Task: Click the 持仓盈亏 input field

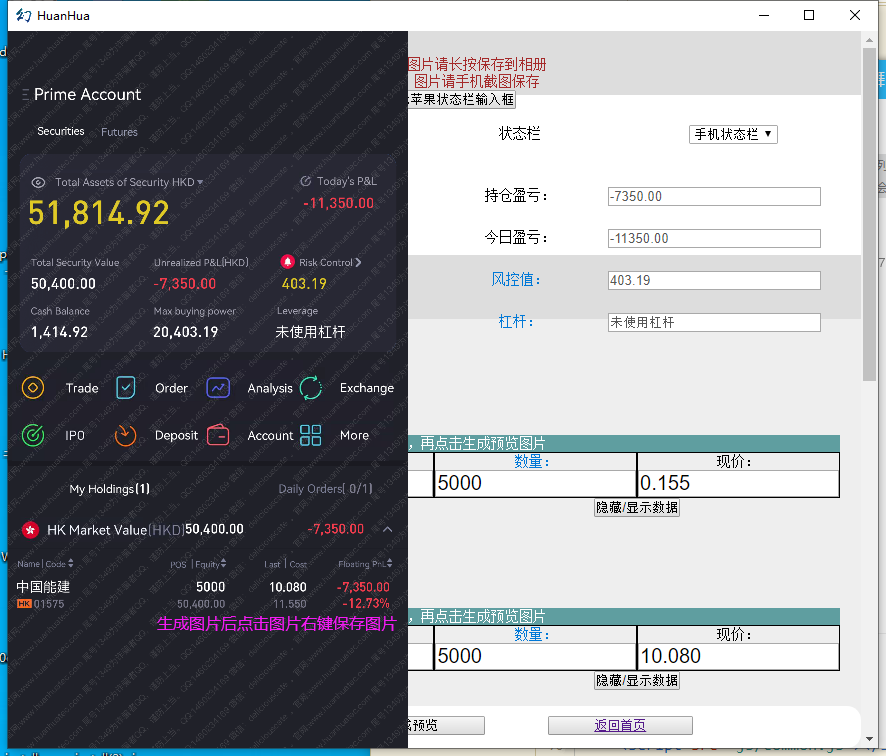Action: coord(713,197)
